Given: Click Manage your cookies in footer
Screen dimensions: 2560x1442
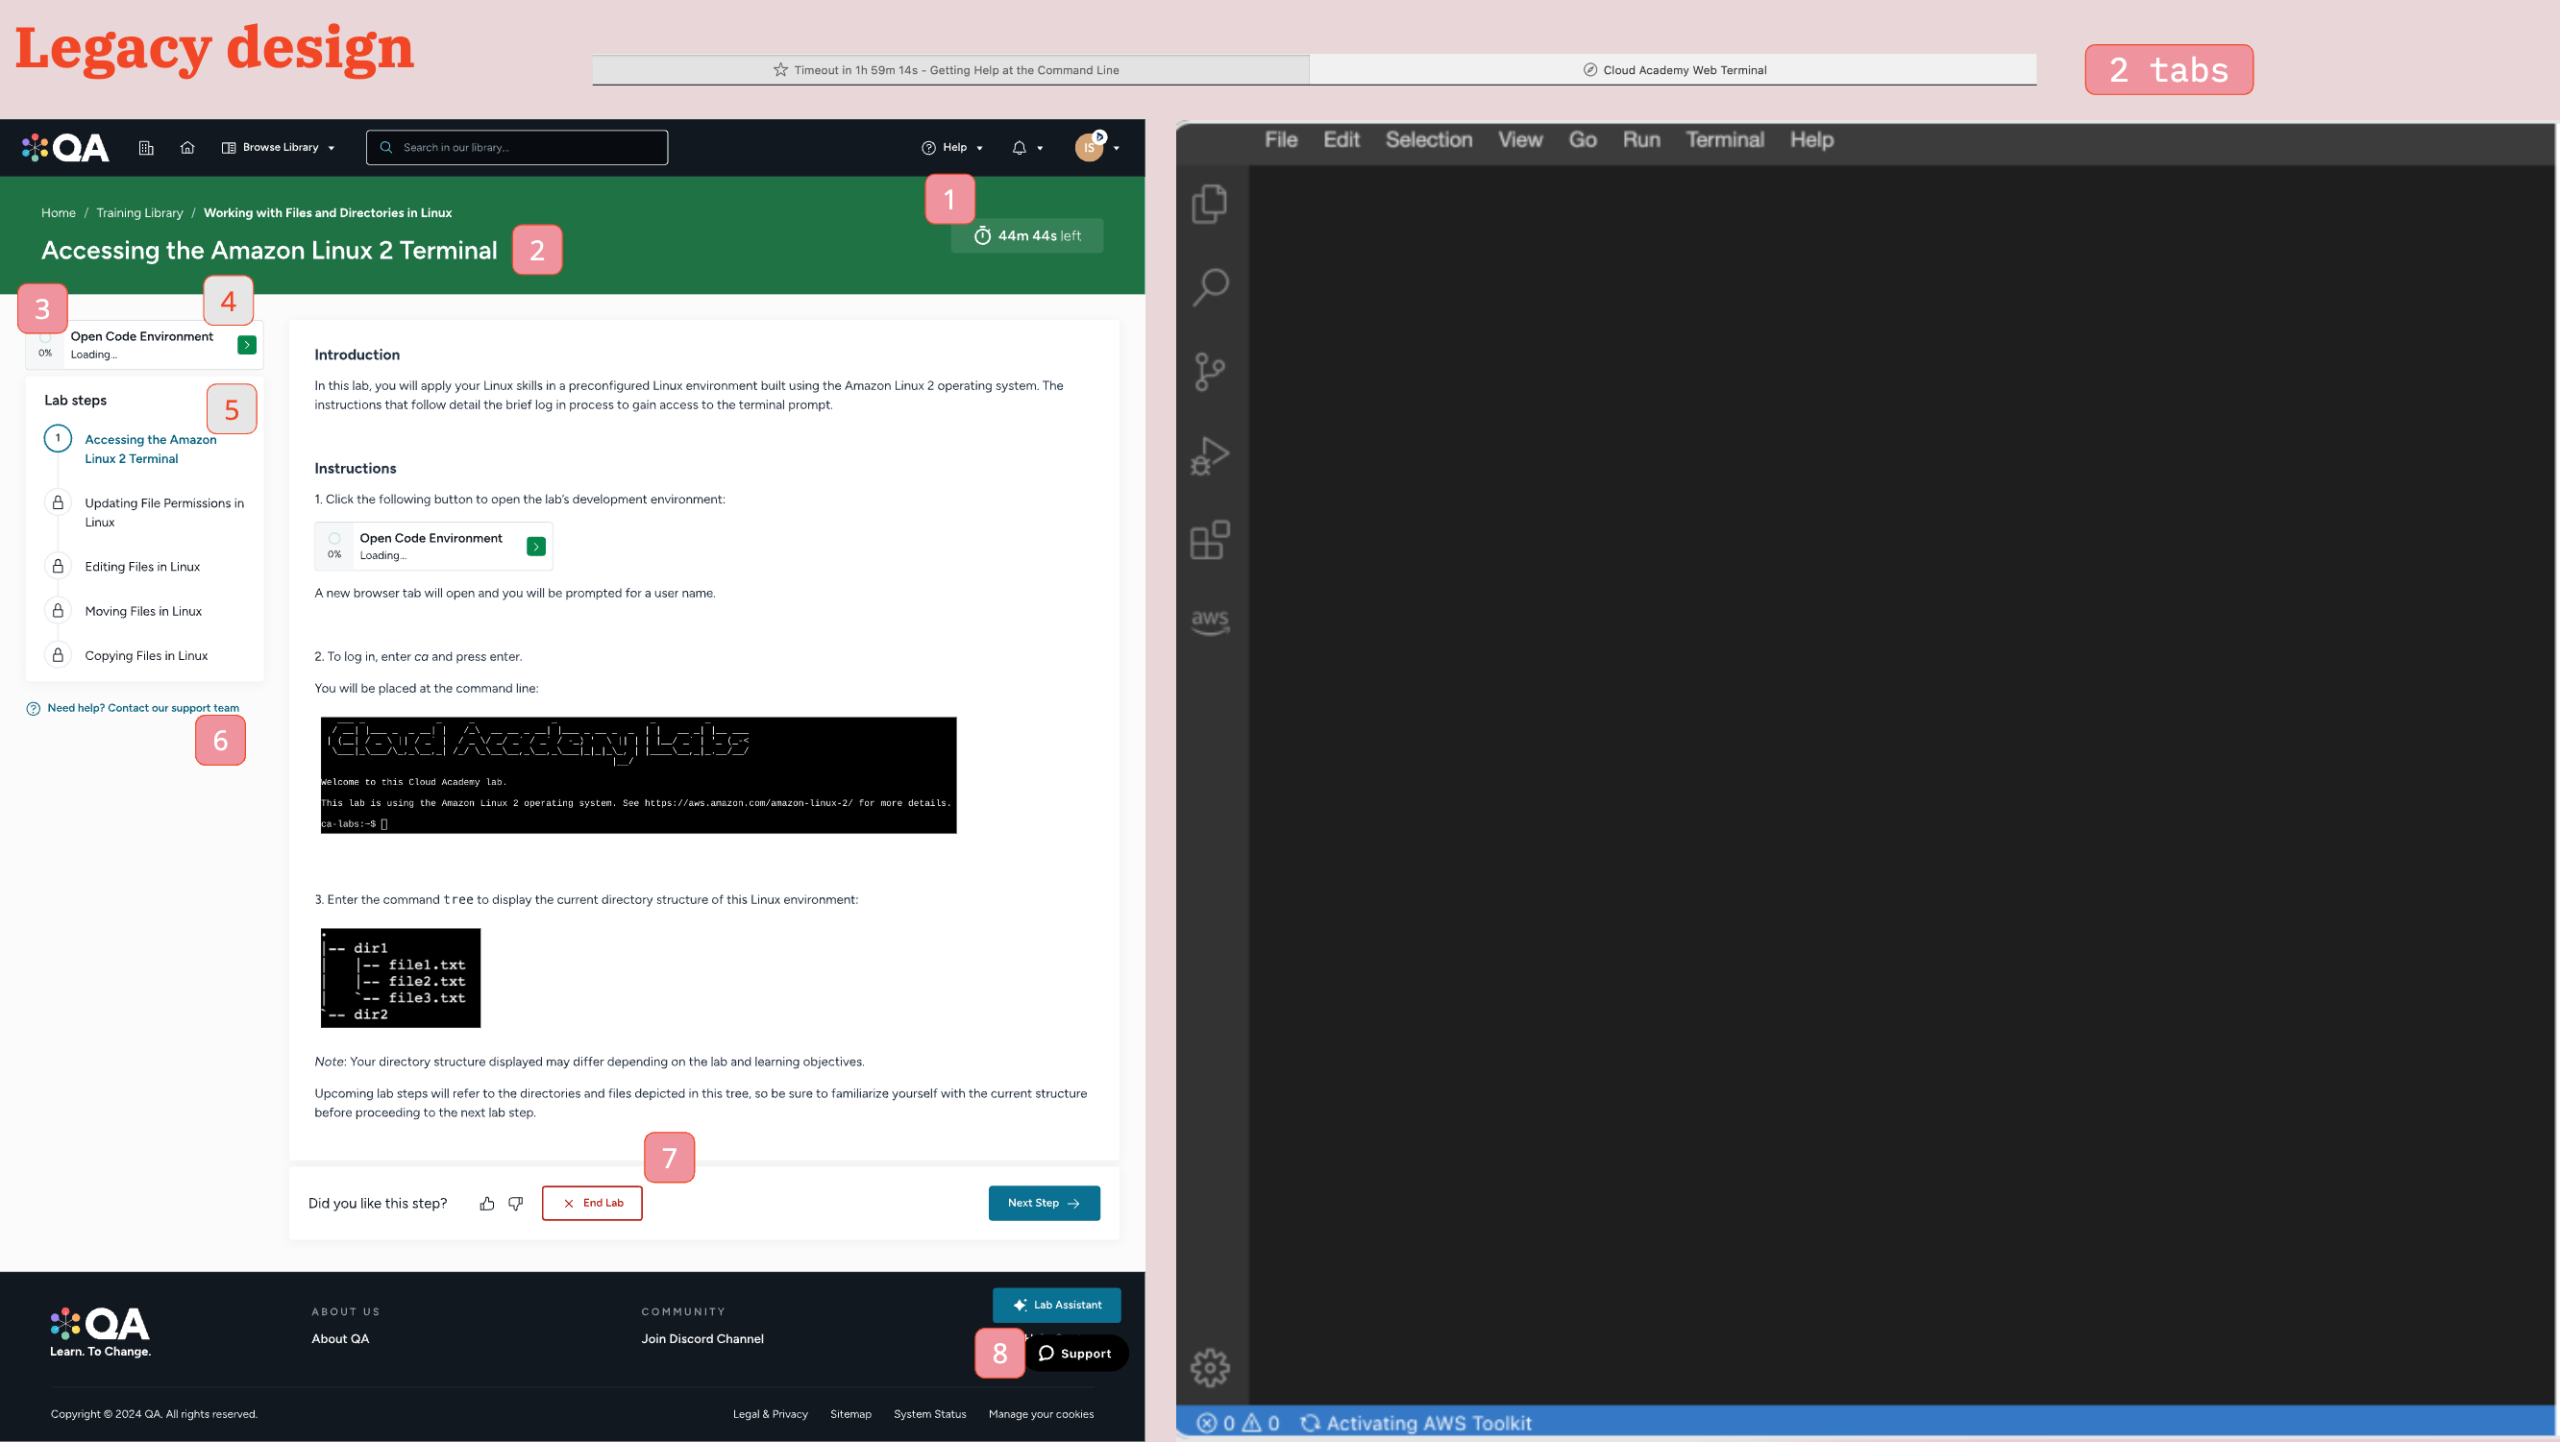Looking at the screenshot, I should [x=1041, y=1414].
